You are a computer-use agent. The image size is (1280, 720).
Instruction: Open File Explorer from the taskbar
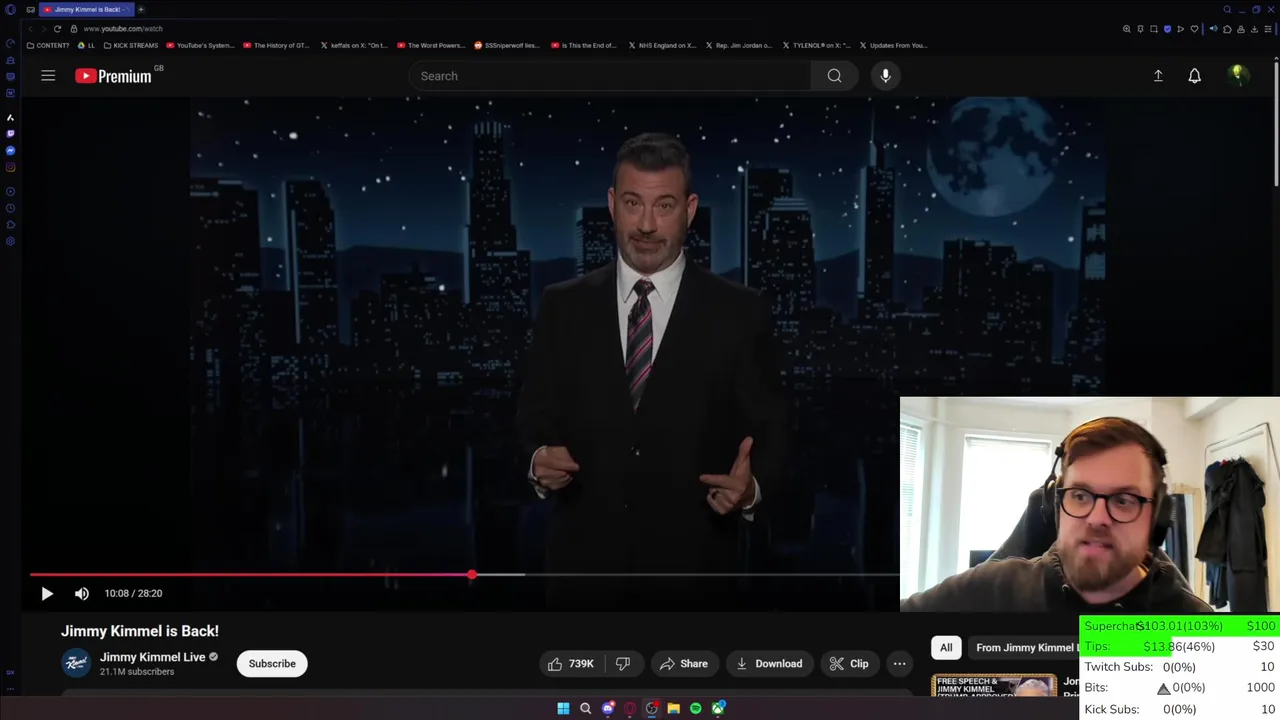click(673, 708)
